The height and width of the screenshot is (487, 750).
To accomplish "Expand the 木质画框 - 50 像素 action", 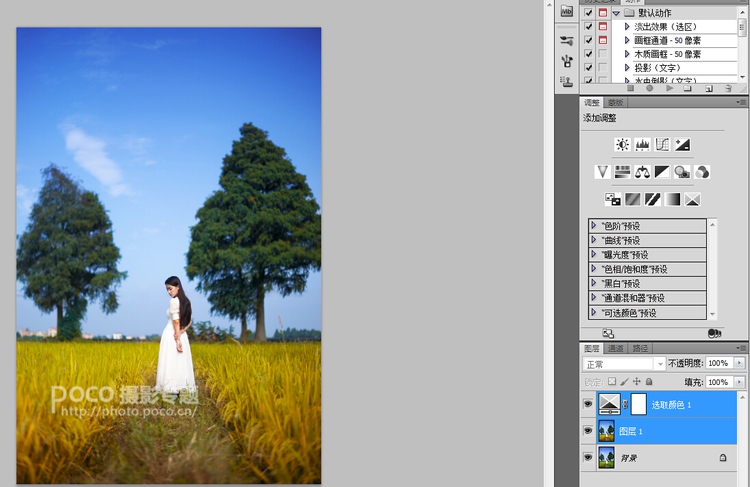I will tap(627, 54).
